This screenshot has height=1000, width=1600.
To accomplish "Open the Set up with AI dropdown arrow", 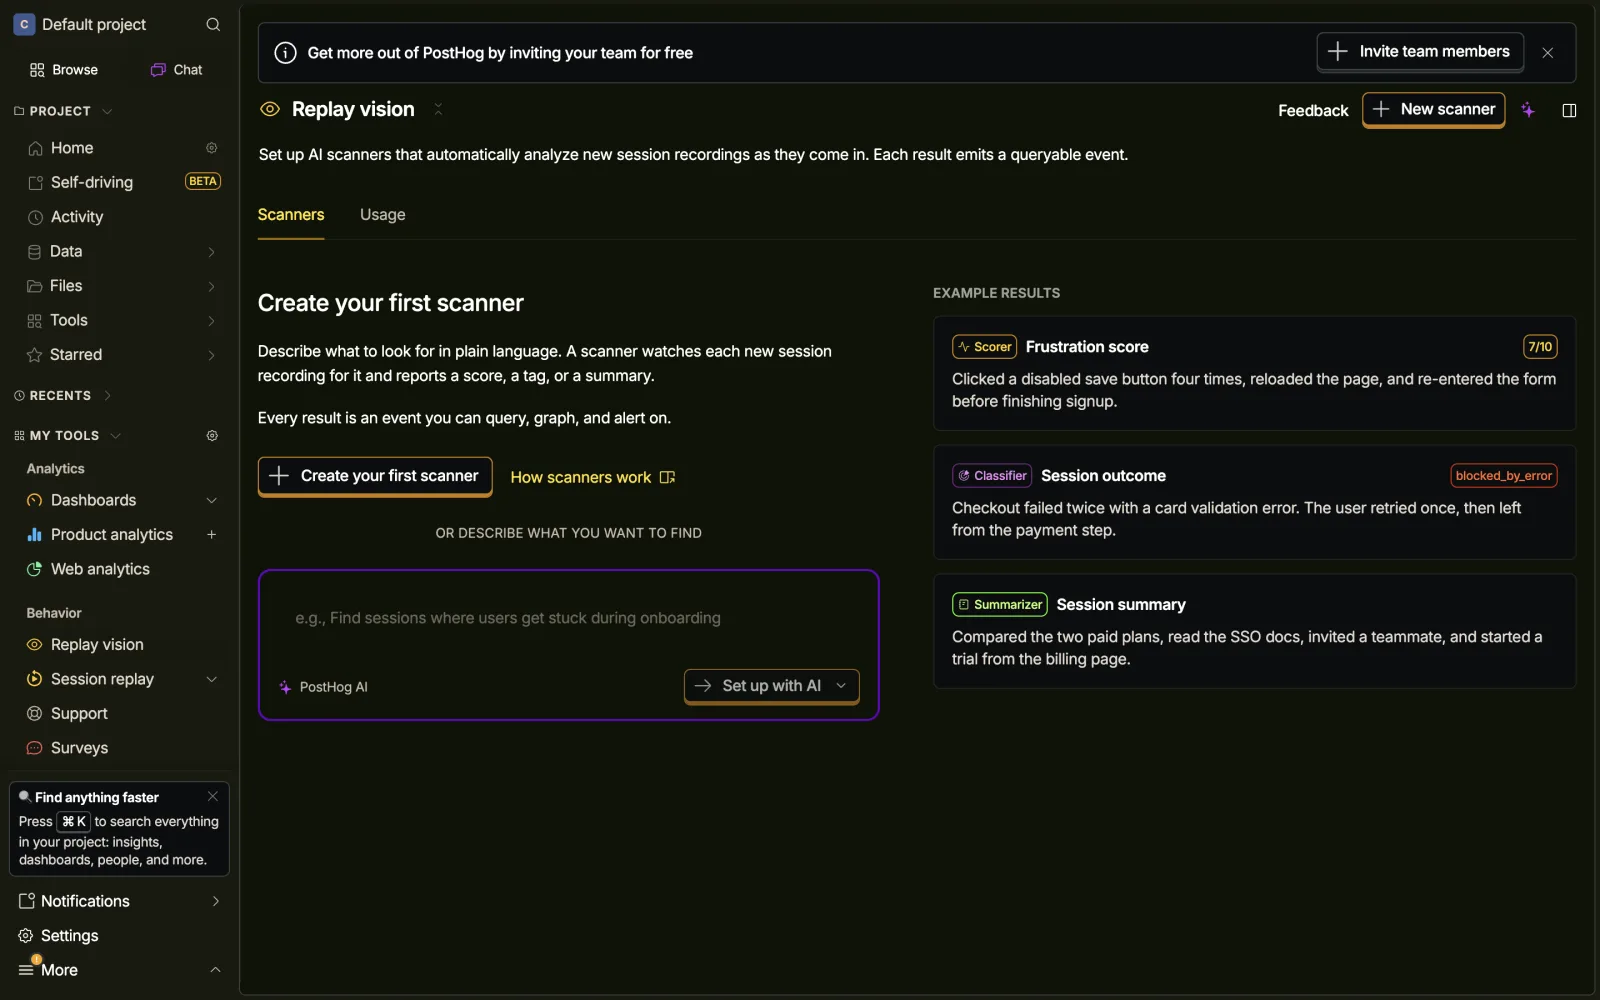I will tap(841, 686).
